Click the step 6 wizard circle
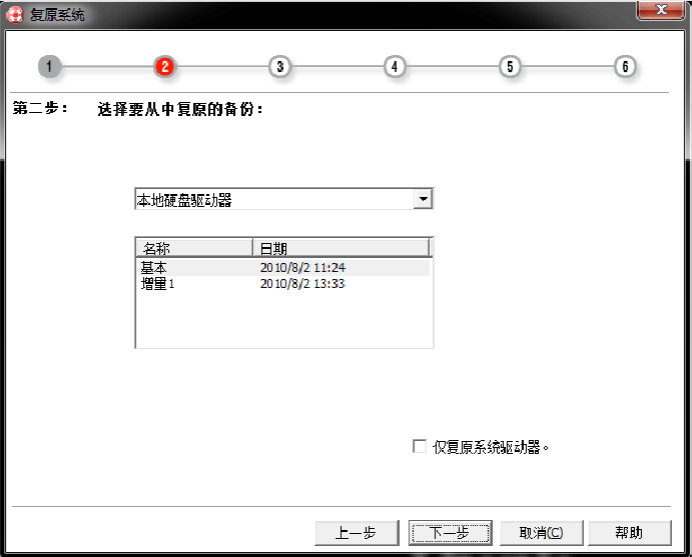 (x=625, y=67)
